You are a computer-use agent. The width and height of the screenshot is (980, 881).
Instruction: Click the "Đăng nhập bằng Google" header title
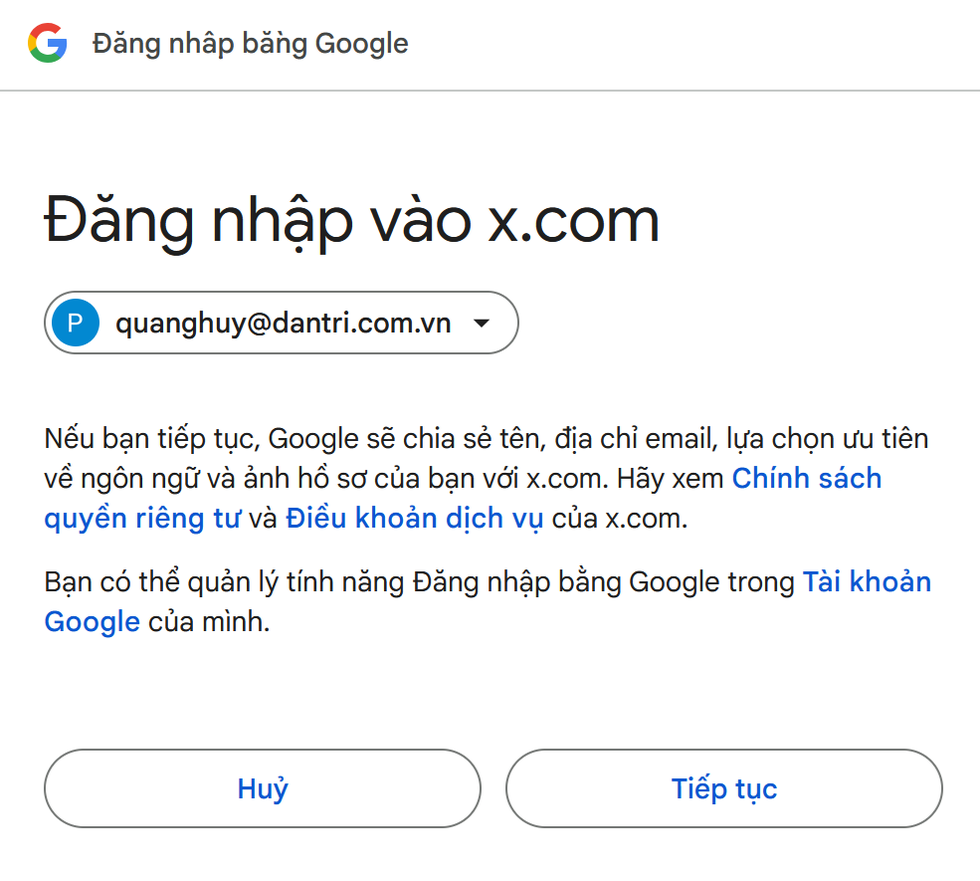click(250, 44)
